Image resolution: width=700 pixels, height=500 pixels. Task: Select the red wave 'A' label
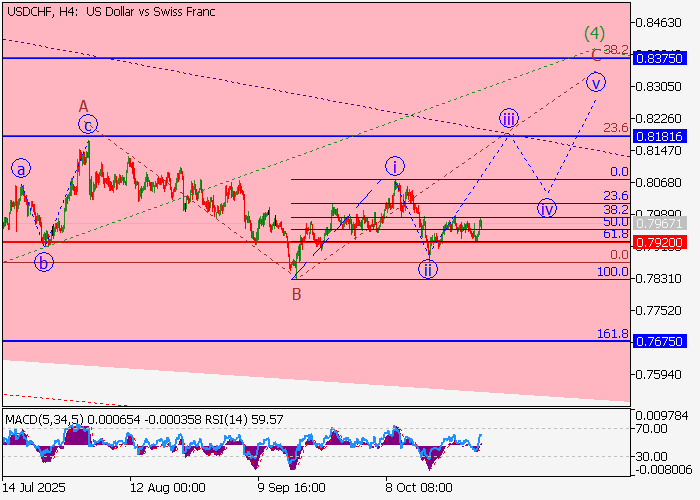(x=84, y=104)
